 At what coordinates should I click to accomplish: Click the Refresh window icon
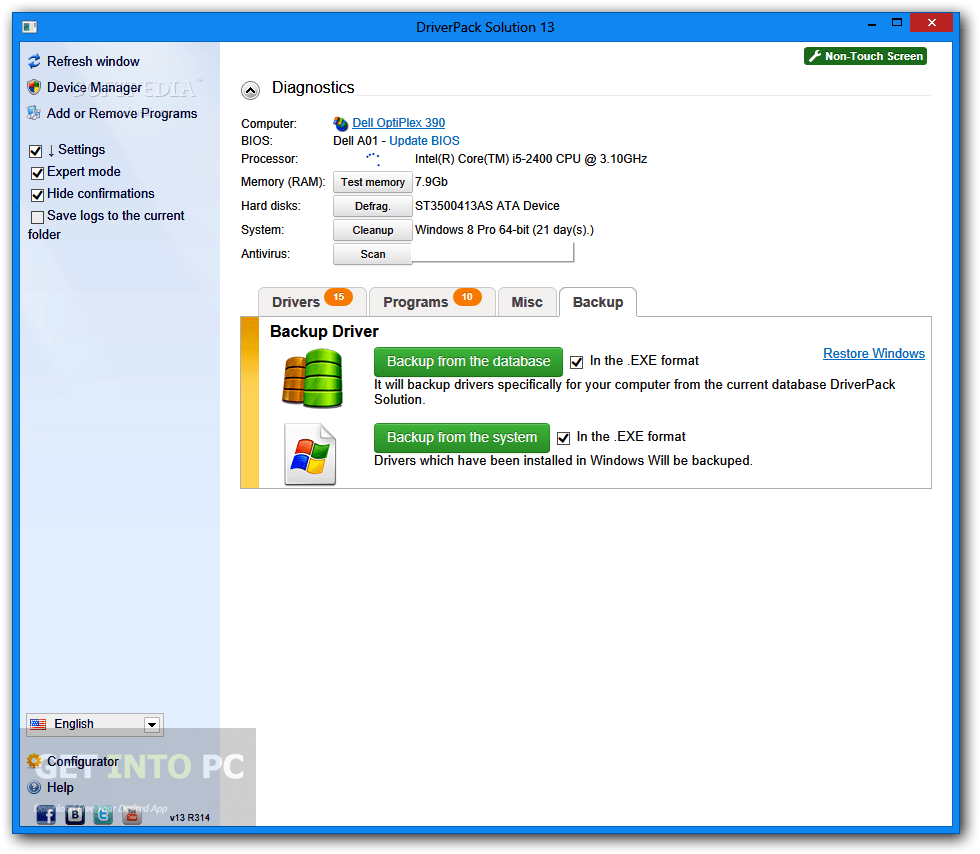[33, 61]
